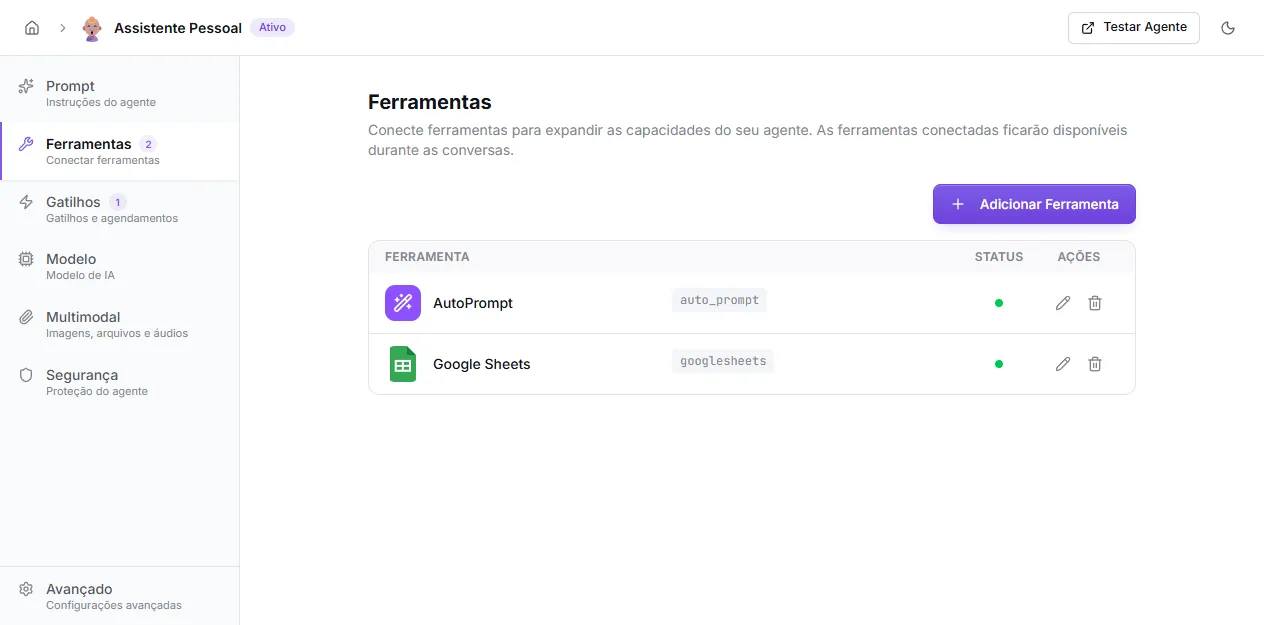
Task: Click the auto_prompt code tag
Action: [719, 300]
